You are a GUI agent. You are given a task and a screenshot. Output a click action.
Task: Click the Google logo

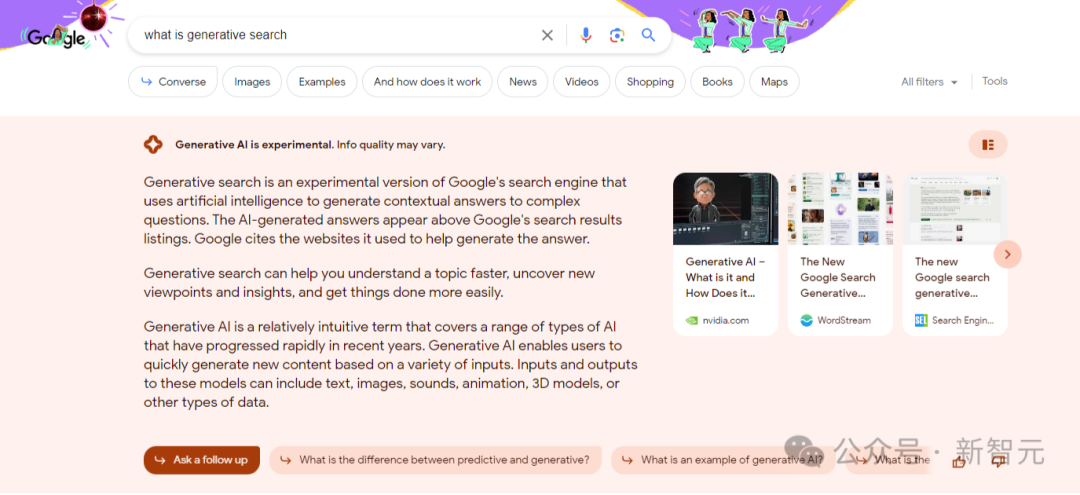pos(56,37)
